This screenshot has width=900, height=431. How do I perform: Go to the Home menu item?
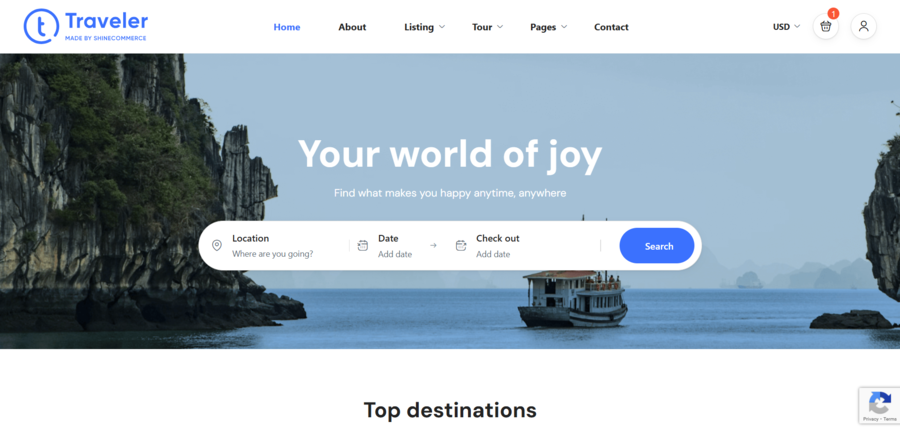click(x=287, y=27)
